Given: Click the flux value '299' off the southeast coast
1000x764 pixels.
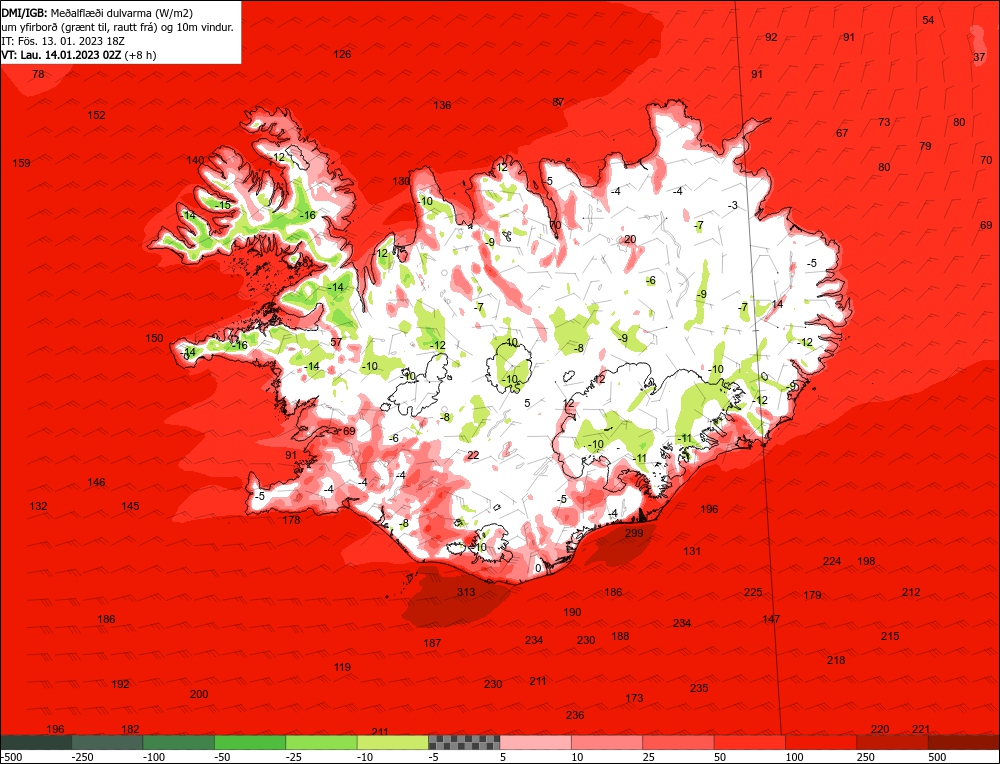Looking at the screenshot, I should [x=634, y=533].
